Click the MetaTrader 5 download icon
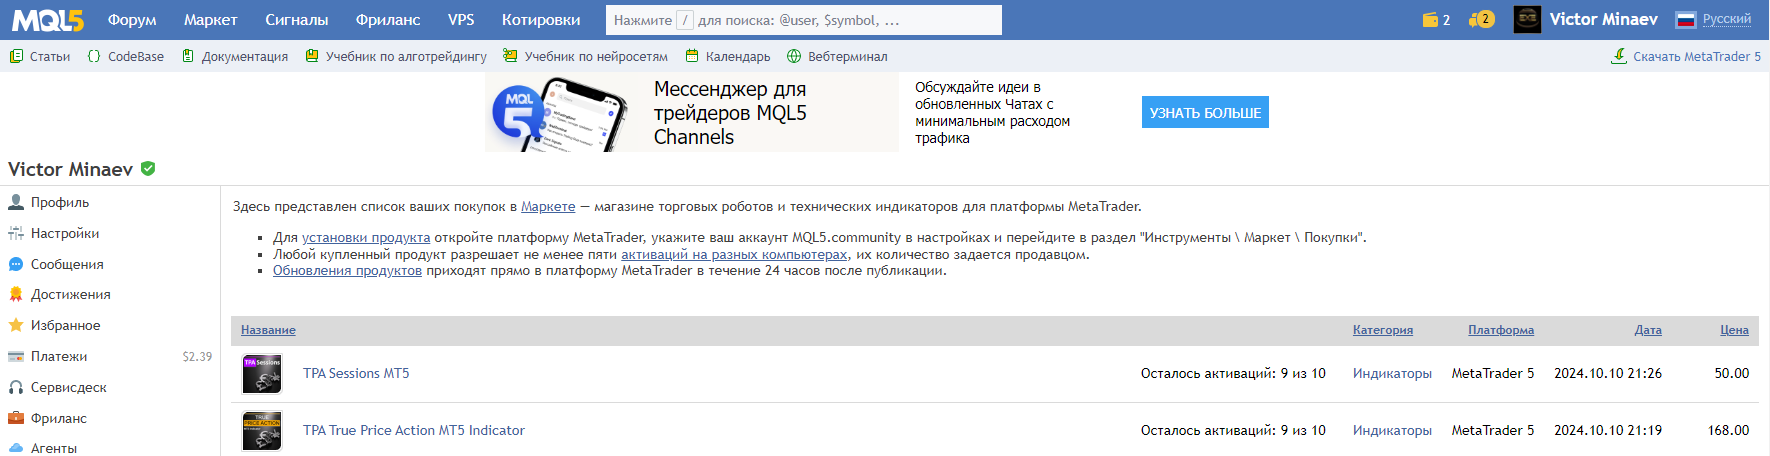The width and height of the screenshot is (1770, 456). (1619, 56)
